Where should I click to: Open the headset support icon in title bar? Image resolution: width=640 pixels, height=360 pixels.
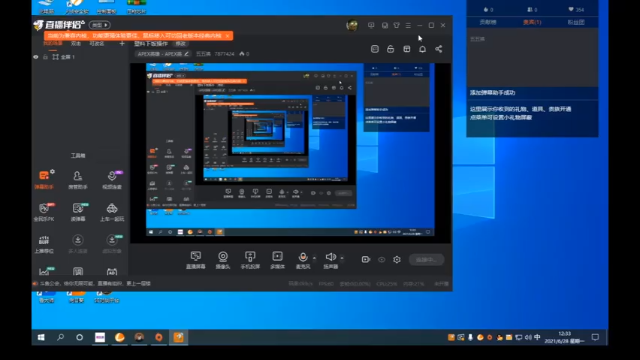coord(384,25)
